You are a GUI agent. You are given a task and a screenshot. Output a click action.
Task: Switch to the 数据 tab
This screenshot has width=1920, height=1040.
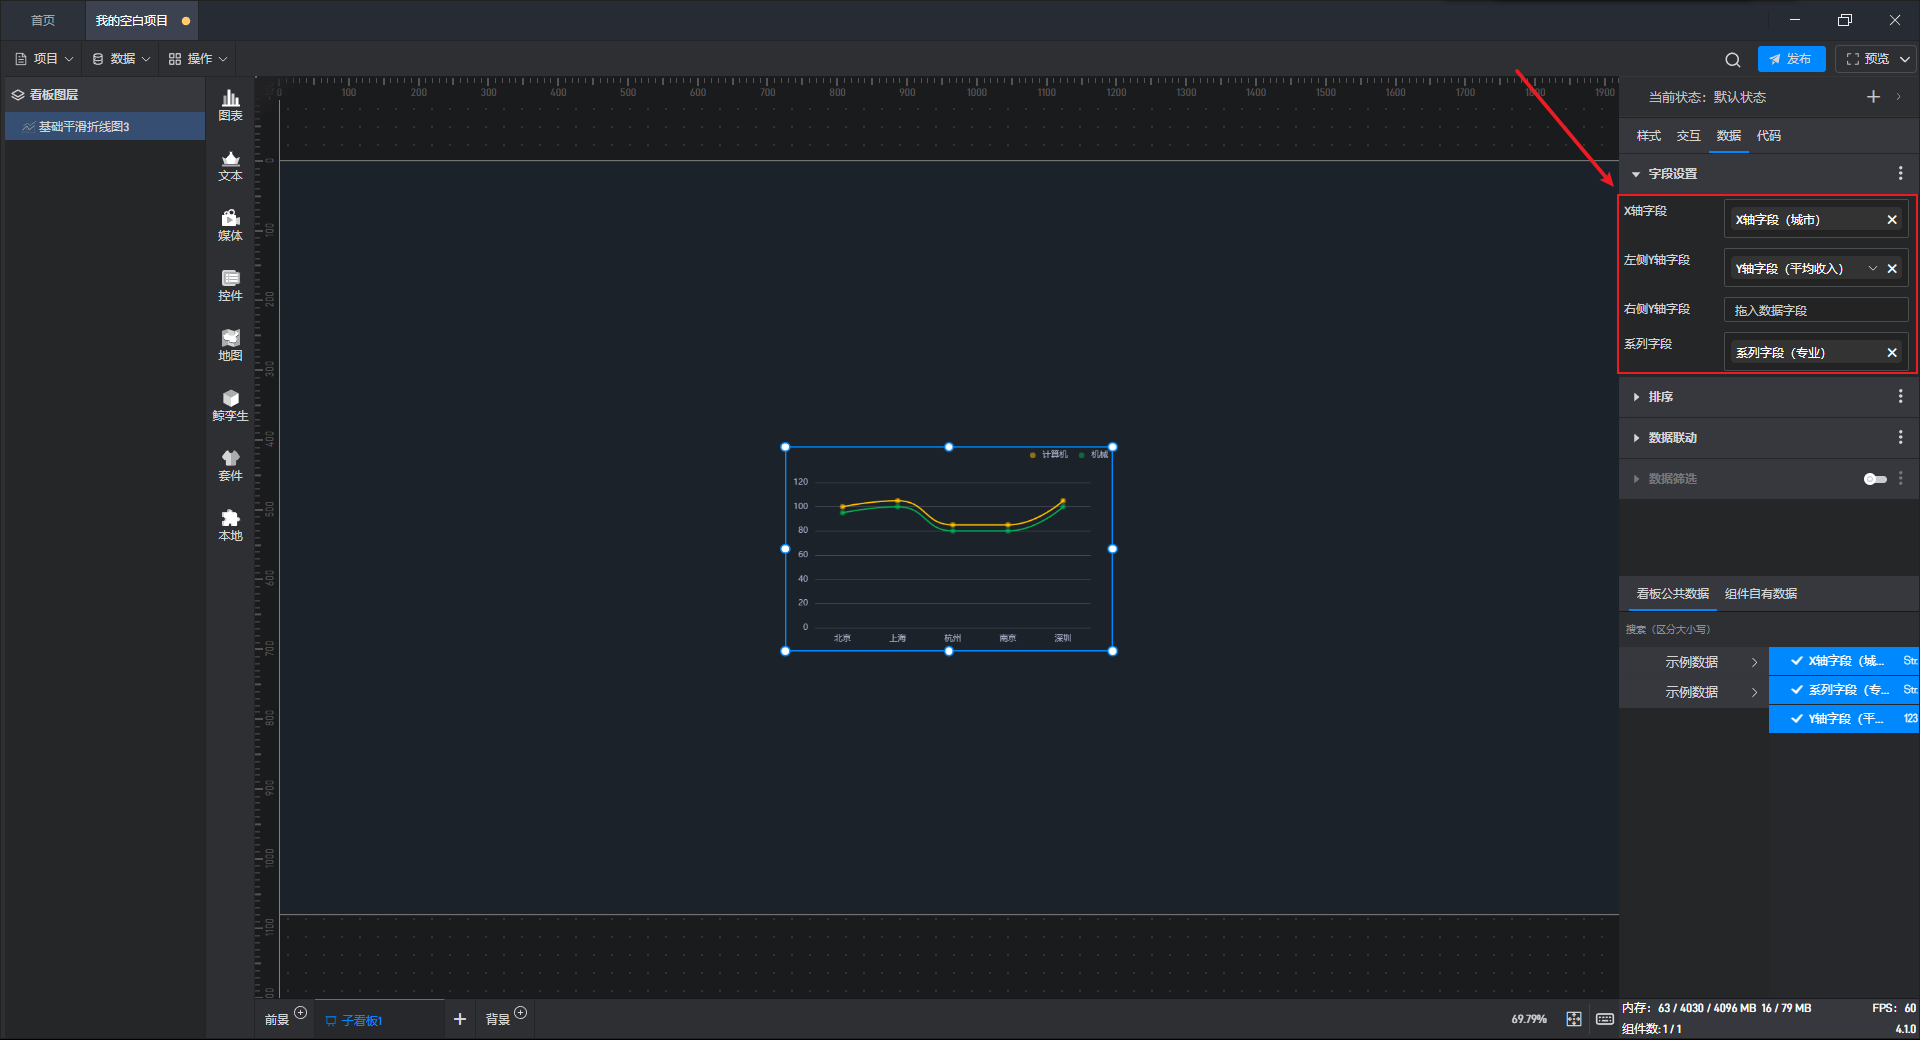tap(1728, 136)
